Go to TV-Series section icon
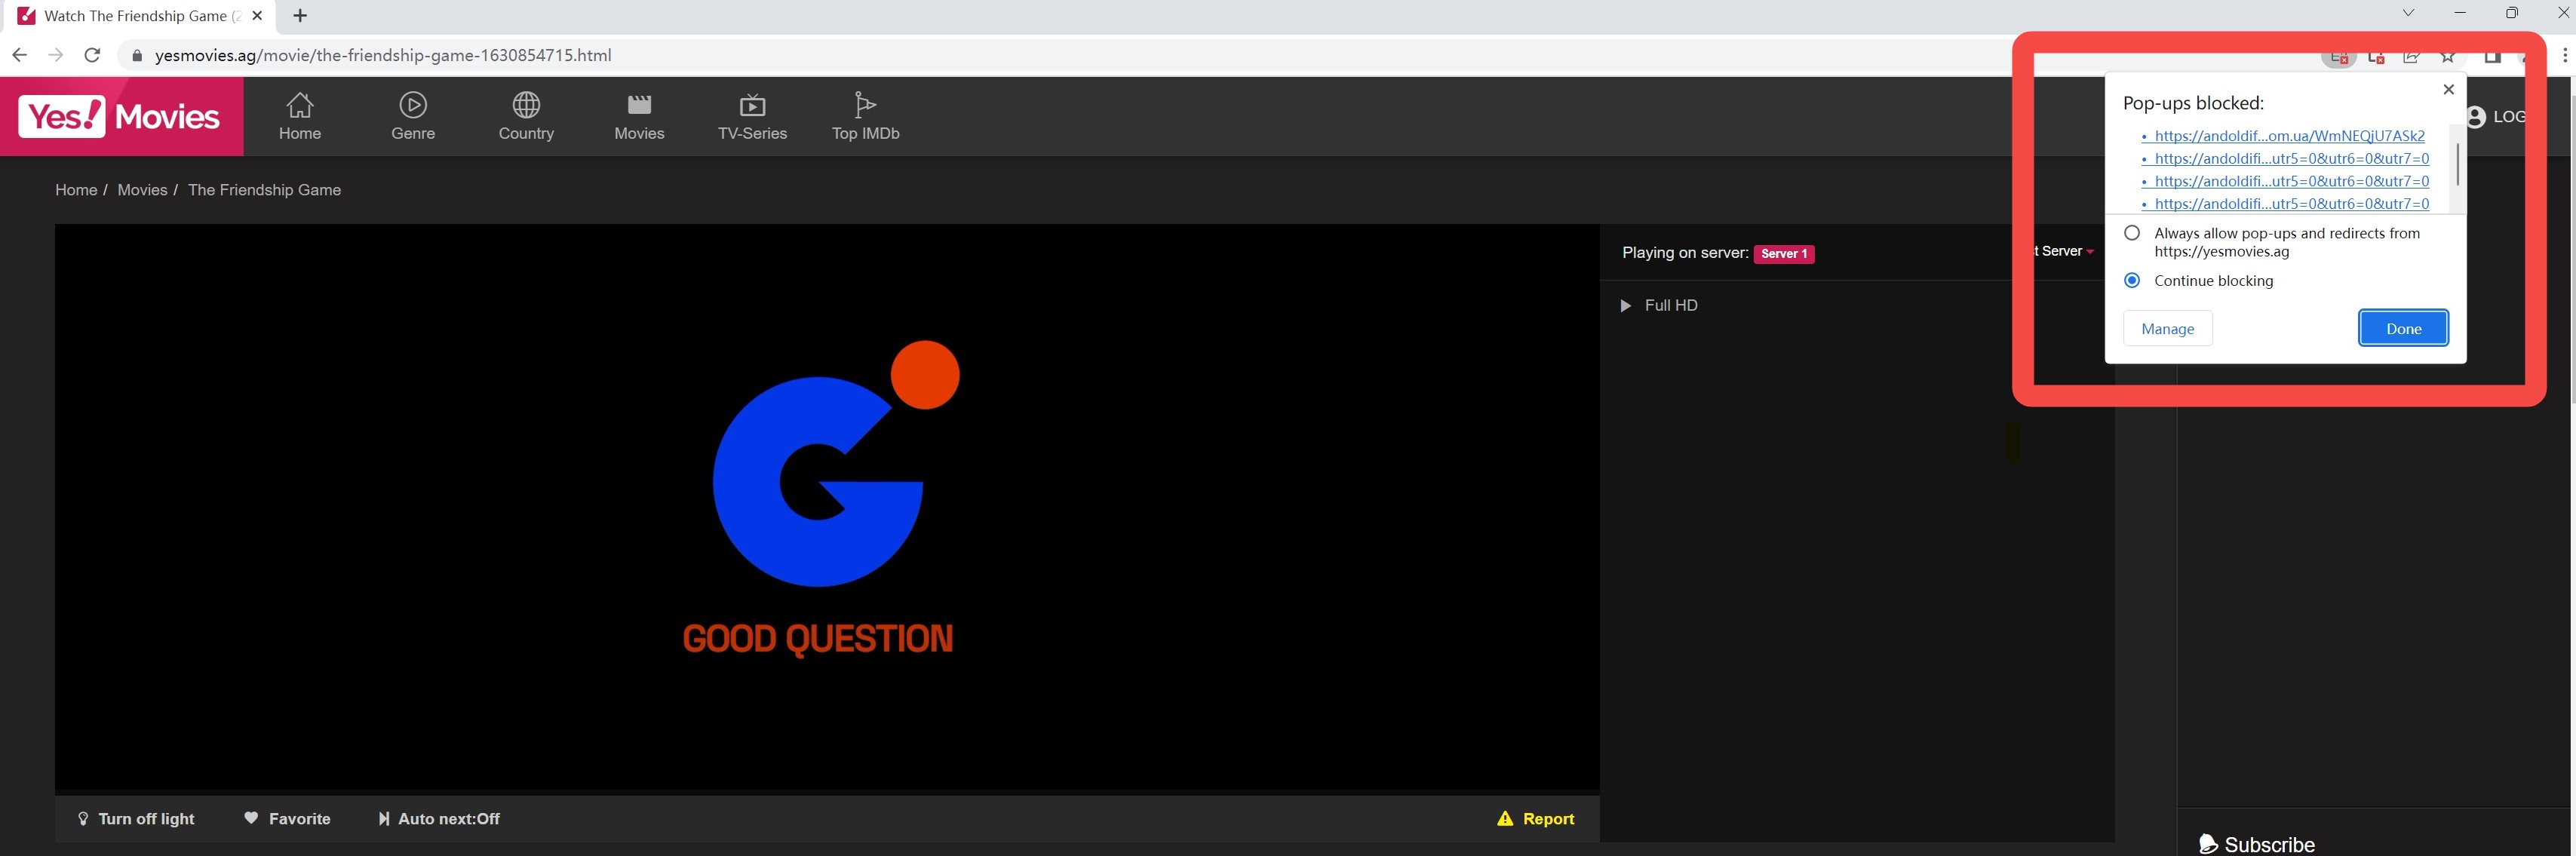This screenshot has width=2576, height=856. [x=752, y=105]
